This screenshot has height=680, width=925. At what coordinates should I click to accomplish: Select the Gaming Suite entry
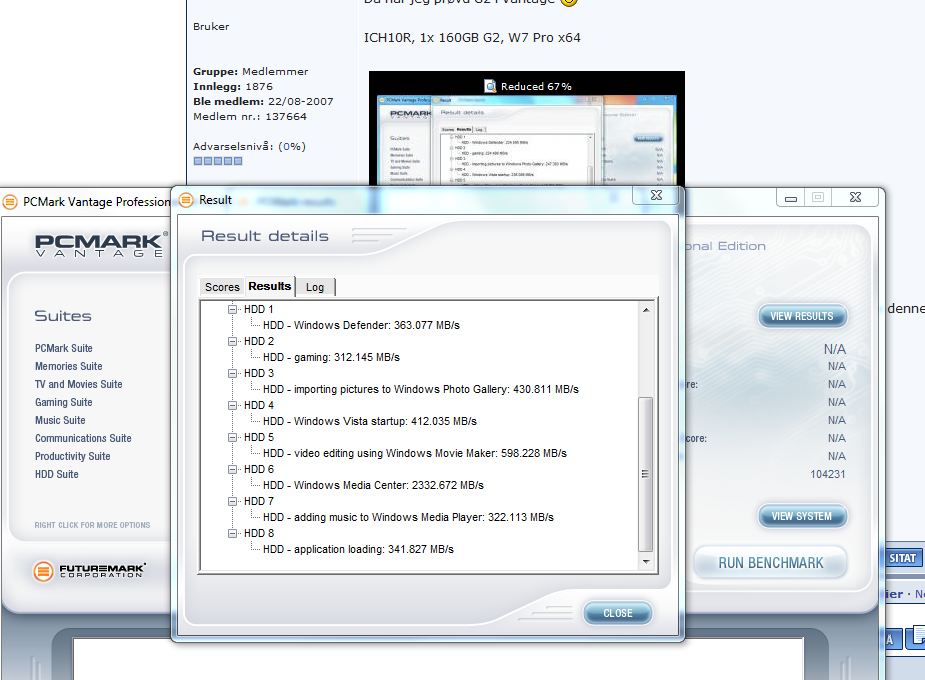64,402
